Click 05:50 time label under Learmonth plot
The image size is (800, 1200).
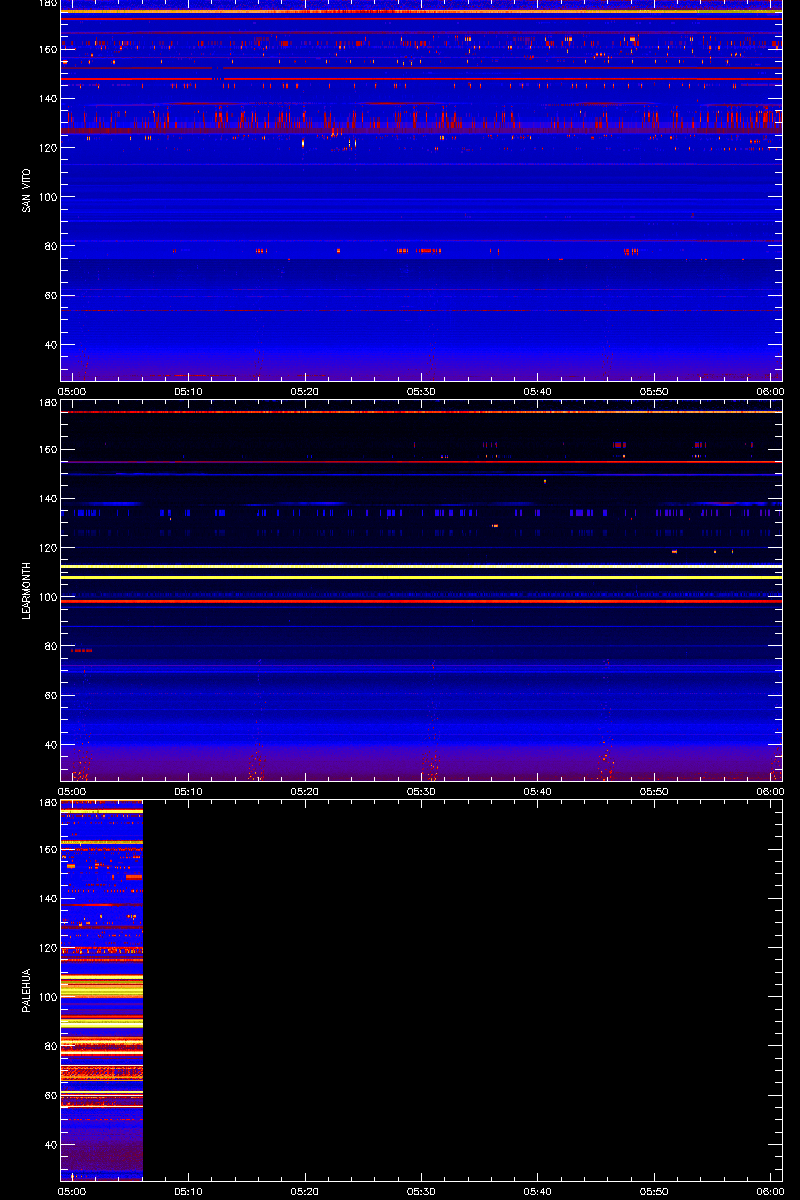[654, 791]
